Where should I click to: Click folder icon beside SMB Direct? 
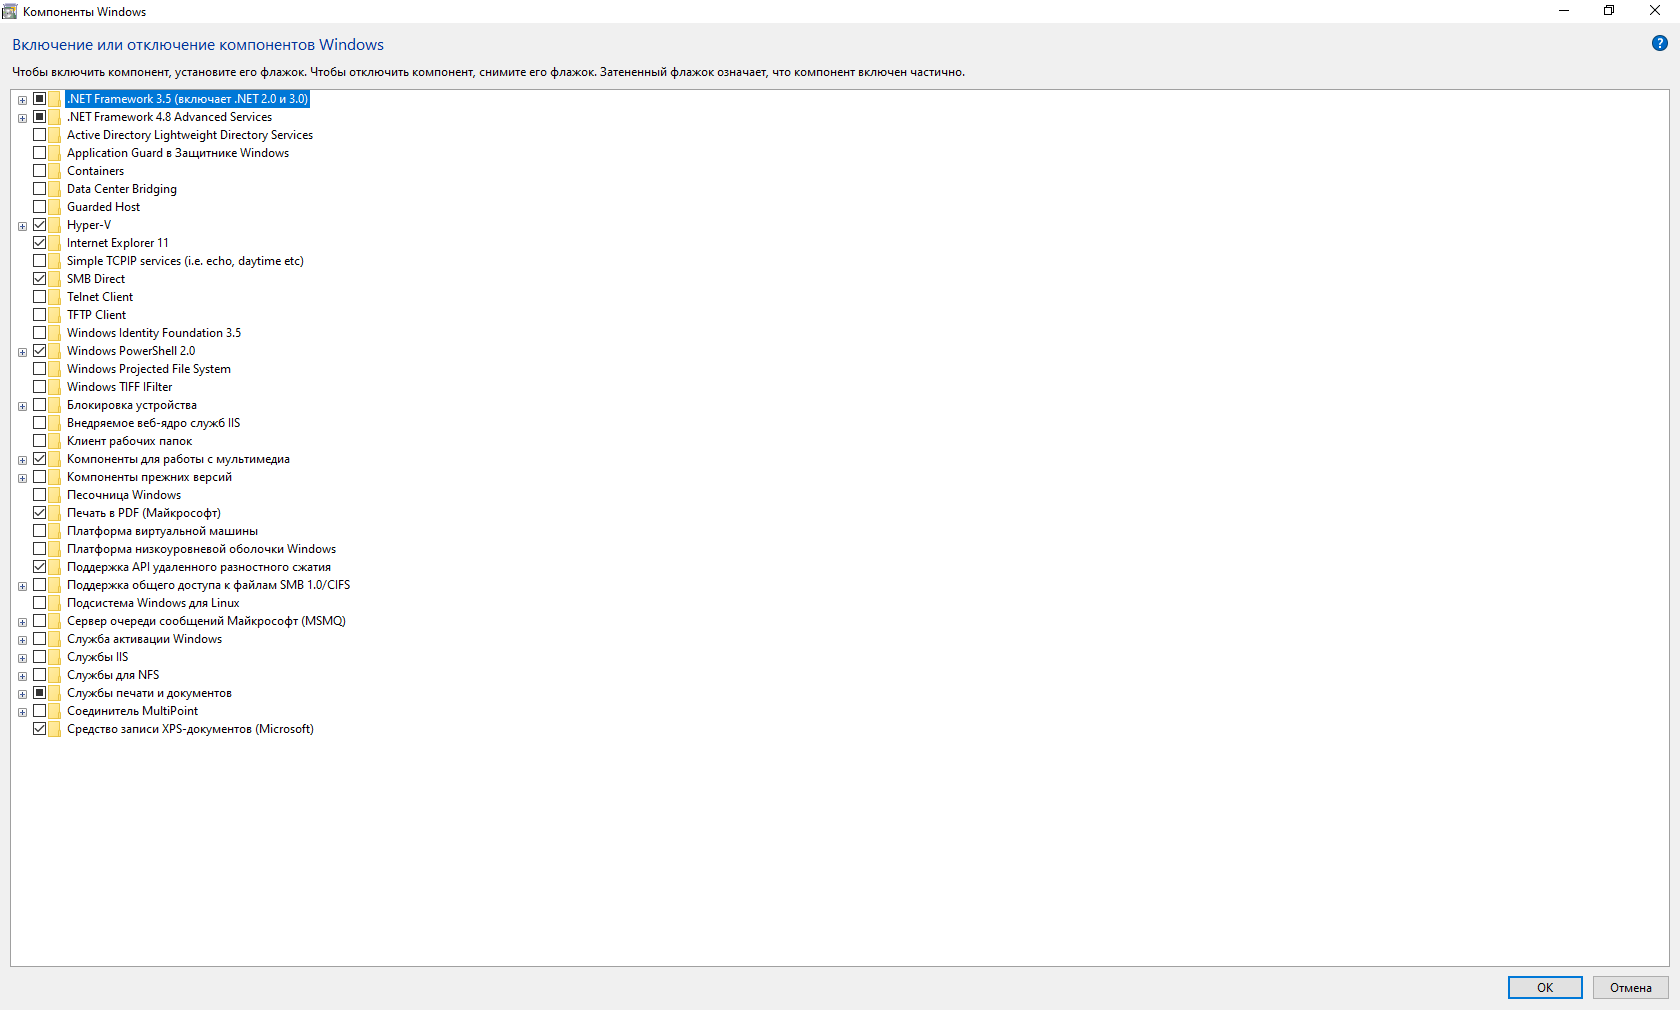pyautogui.click(x=55, y=279)
